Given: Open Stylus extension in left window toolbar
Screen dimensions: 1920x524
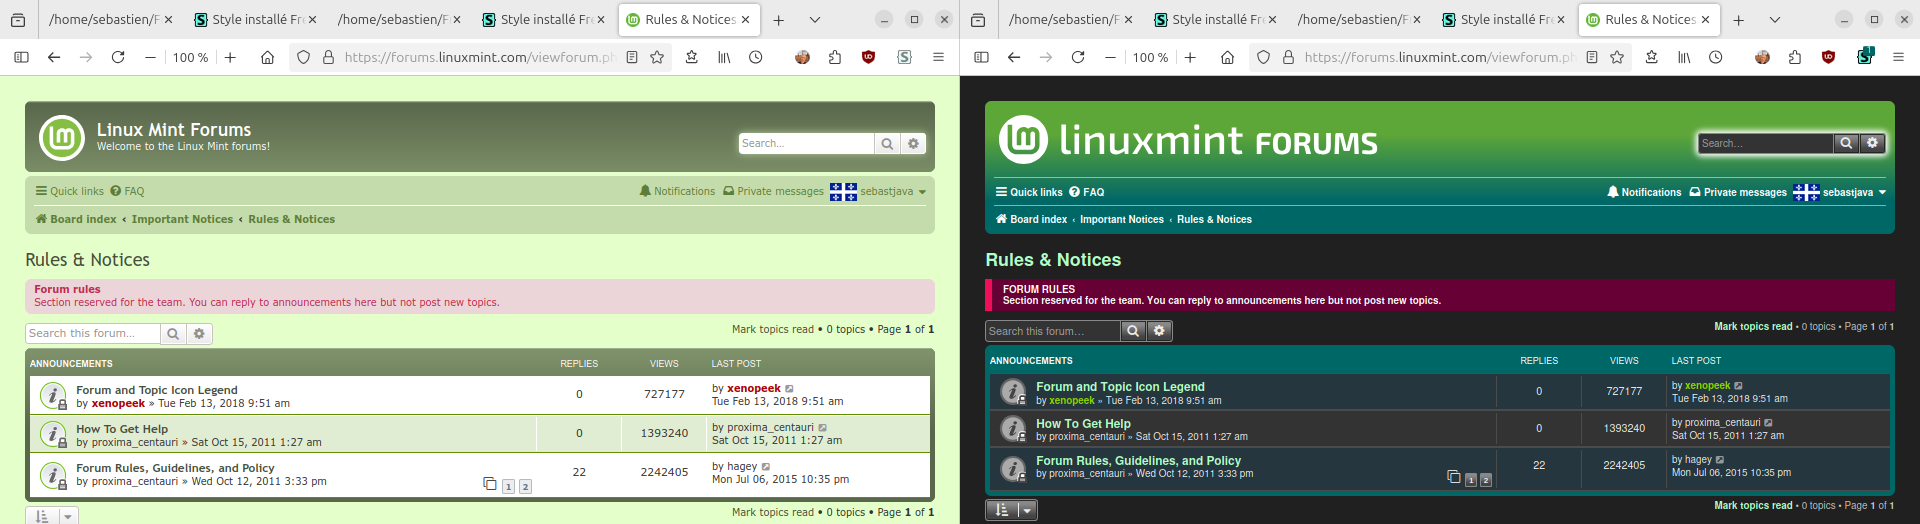Looking at the screenshot, I should [x=904, y=57].
